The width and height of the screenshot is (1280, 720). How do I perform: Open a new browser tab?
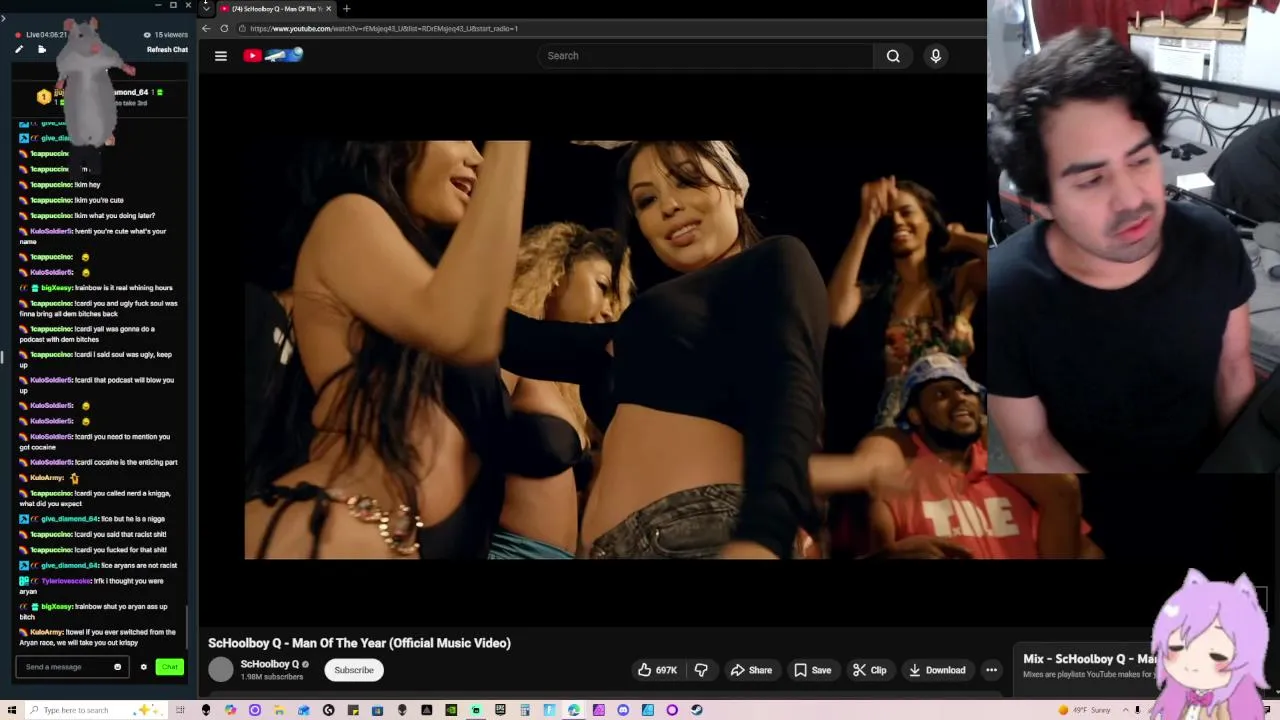[346, 9]
